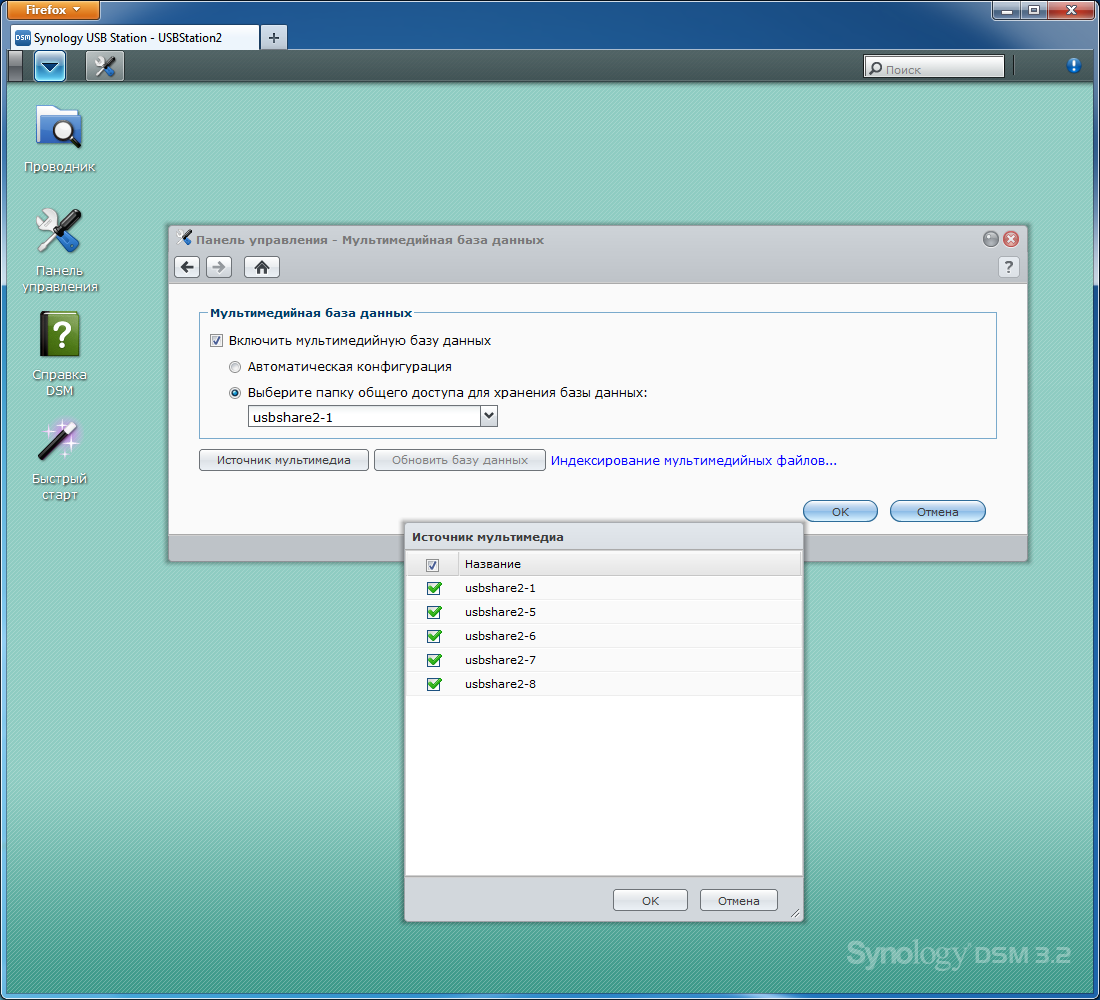
Task: Select Выберите папку общего доступа radio button
Action: point(235,393)
